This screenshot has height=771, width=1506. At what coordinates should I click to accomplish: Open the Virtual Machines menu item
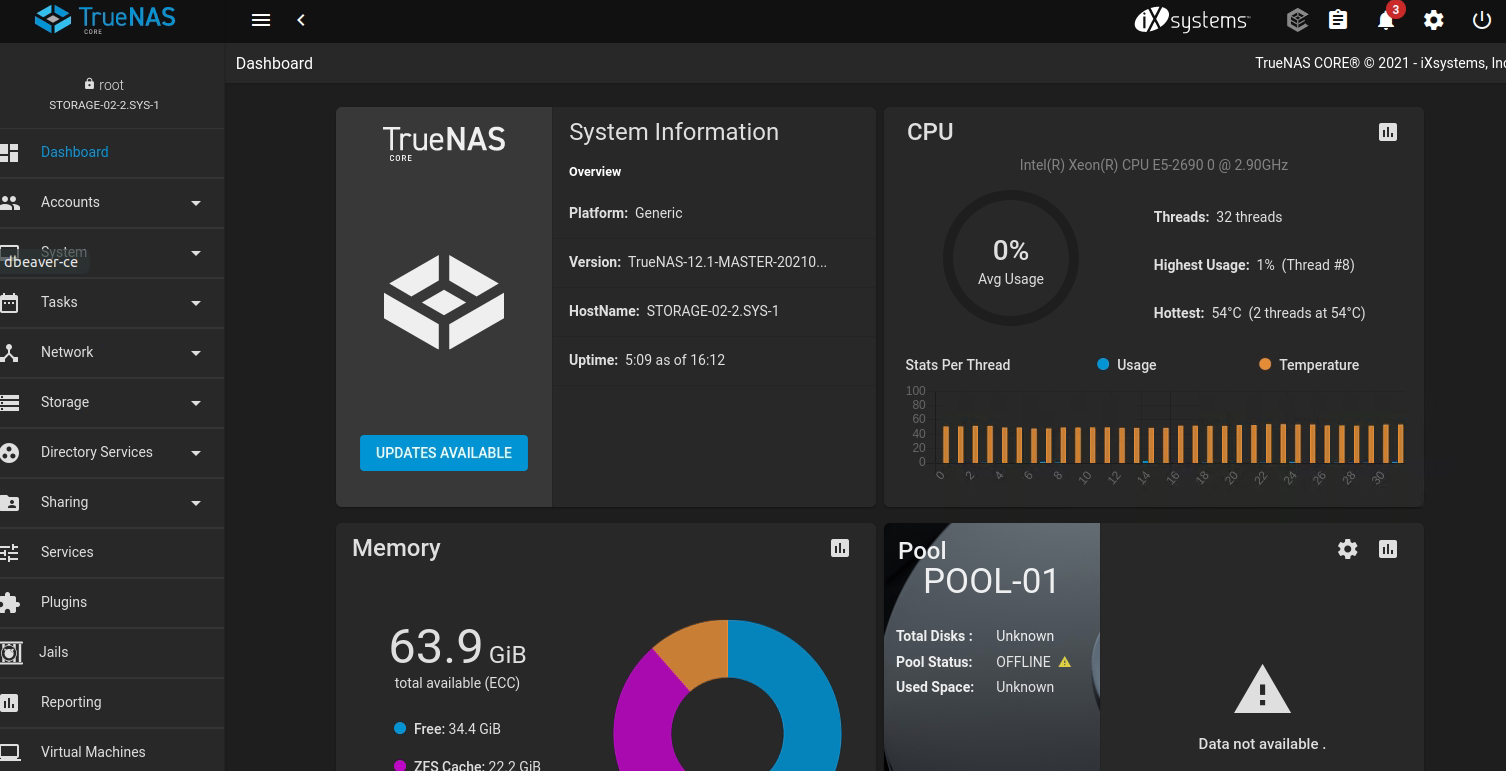coord(112,751)
